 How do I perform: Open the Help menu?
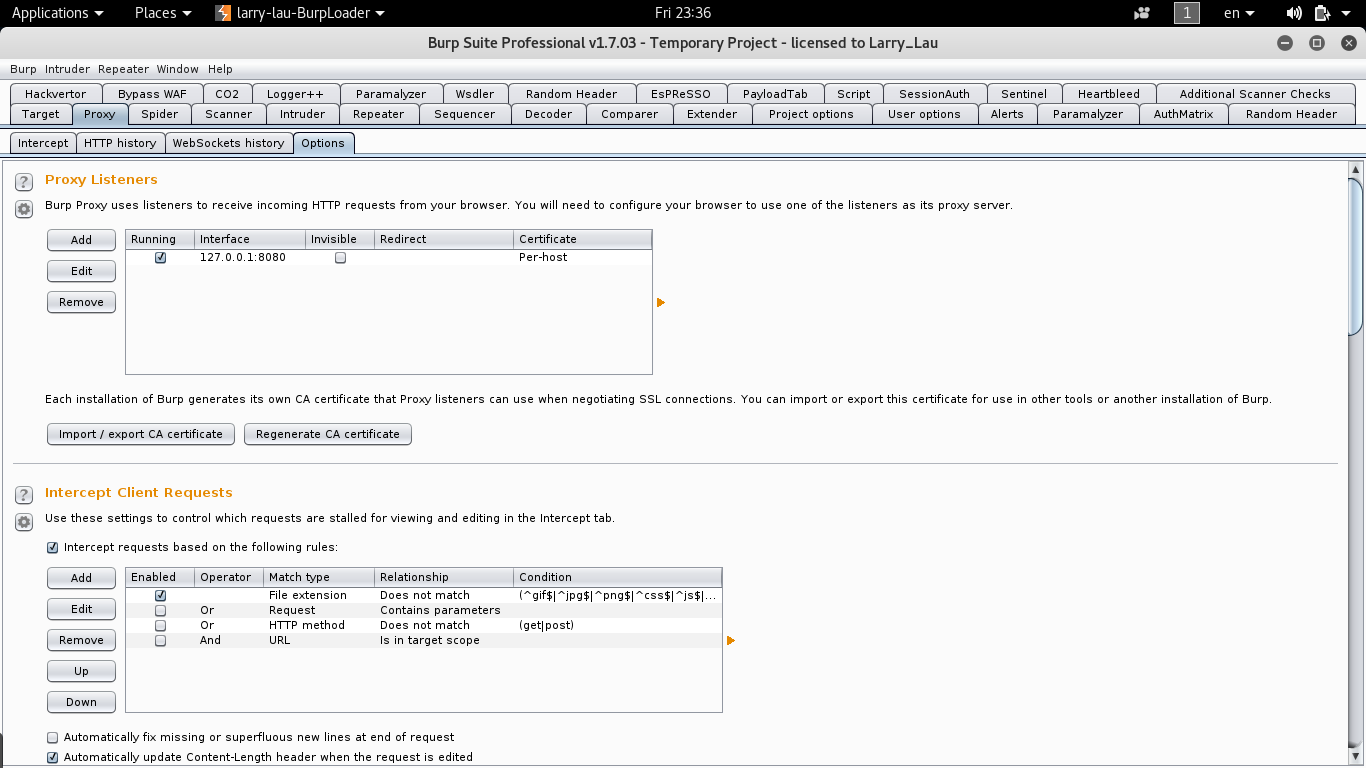tap(220, 69)
